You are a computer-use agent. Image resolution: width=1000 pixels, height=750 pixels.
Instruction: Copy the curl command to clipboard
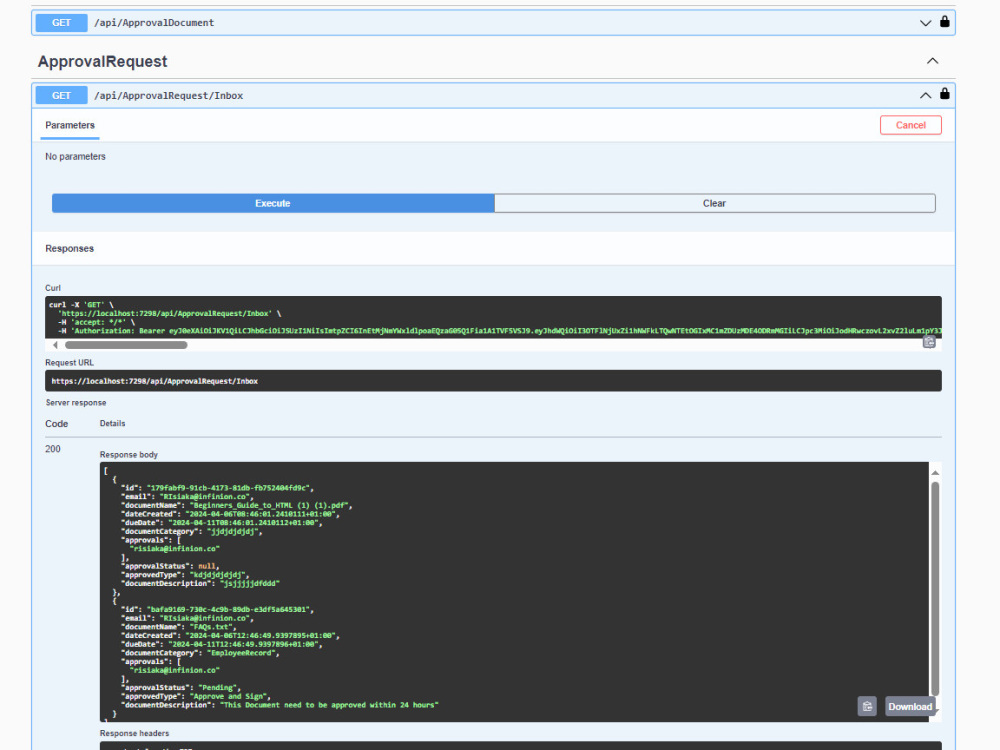[929, 342]
